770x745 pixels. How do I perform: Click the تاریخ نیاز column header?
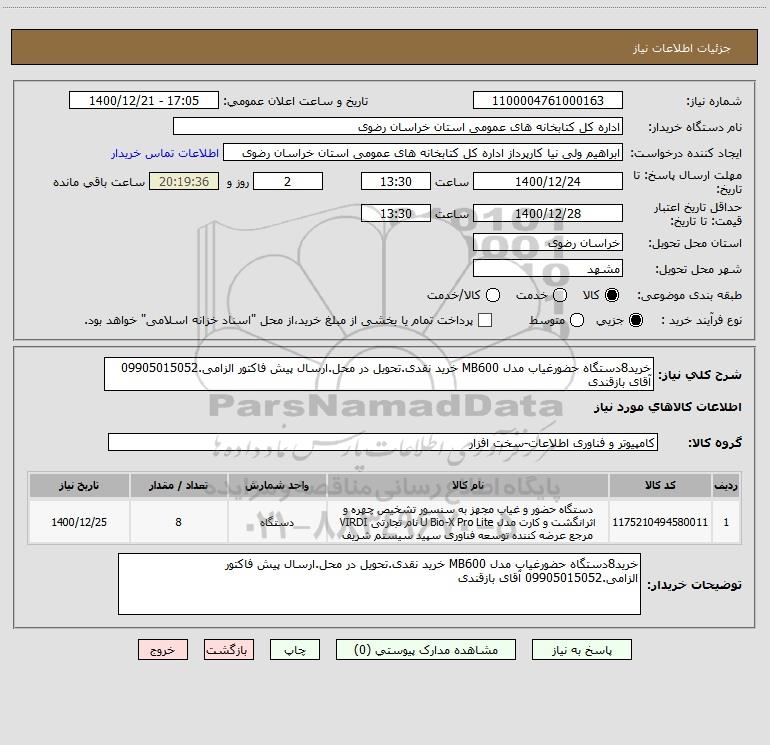point(79,486)
